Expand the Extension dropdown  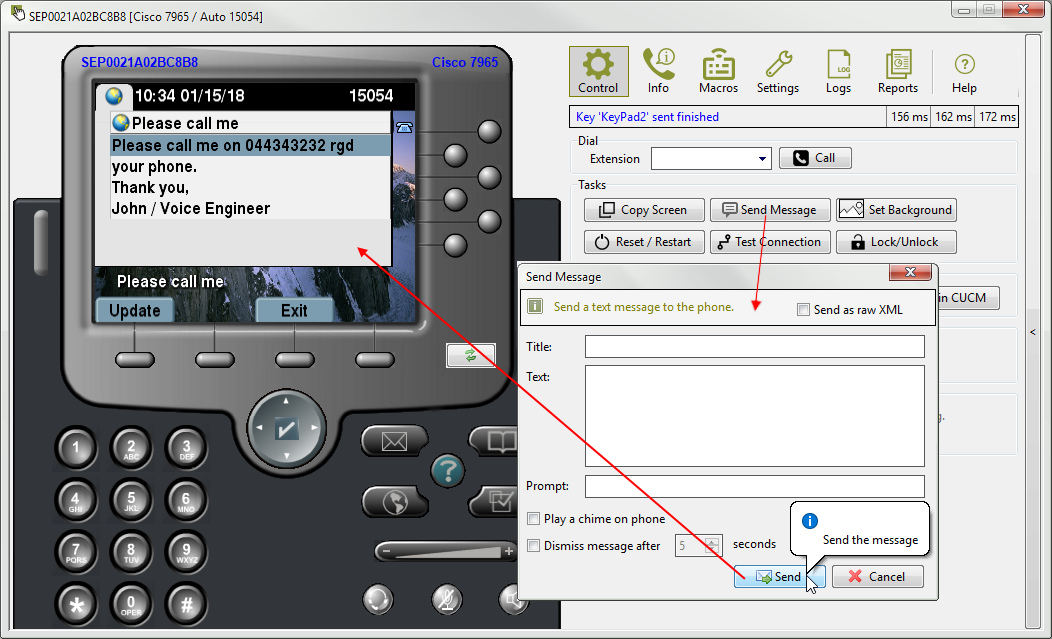[x=762, y=159]
